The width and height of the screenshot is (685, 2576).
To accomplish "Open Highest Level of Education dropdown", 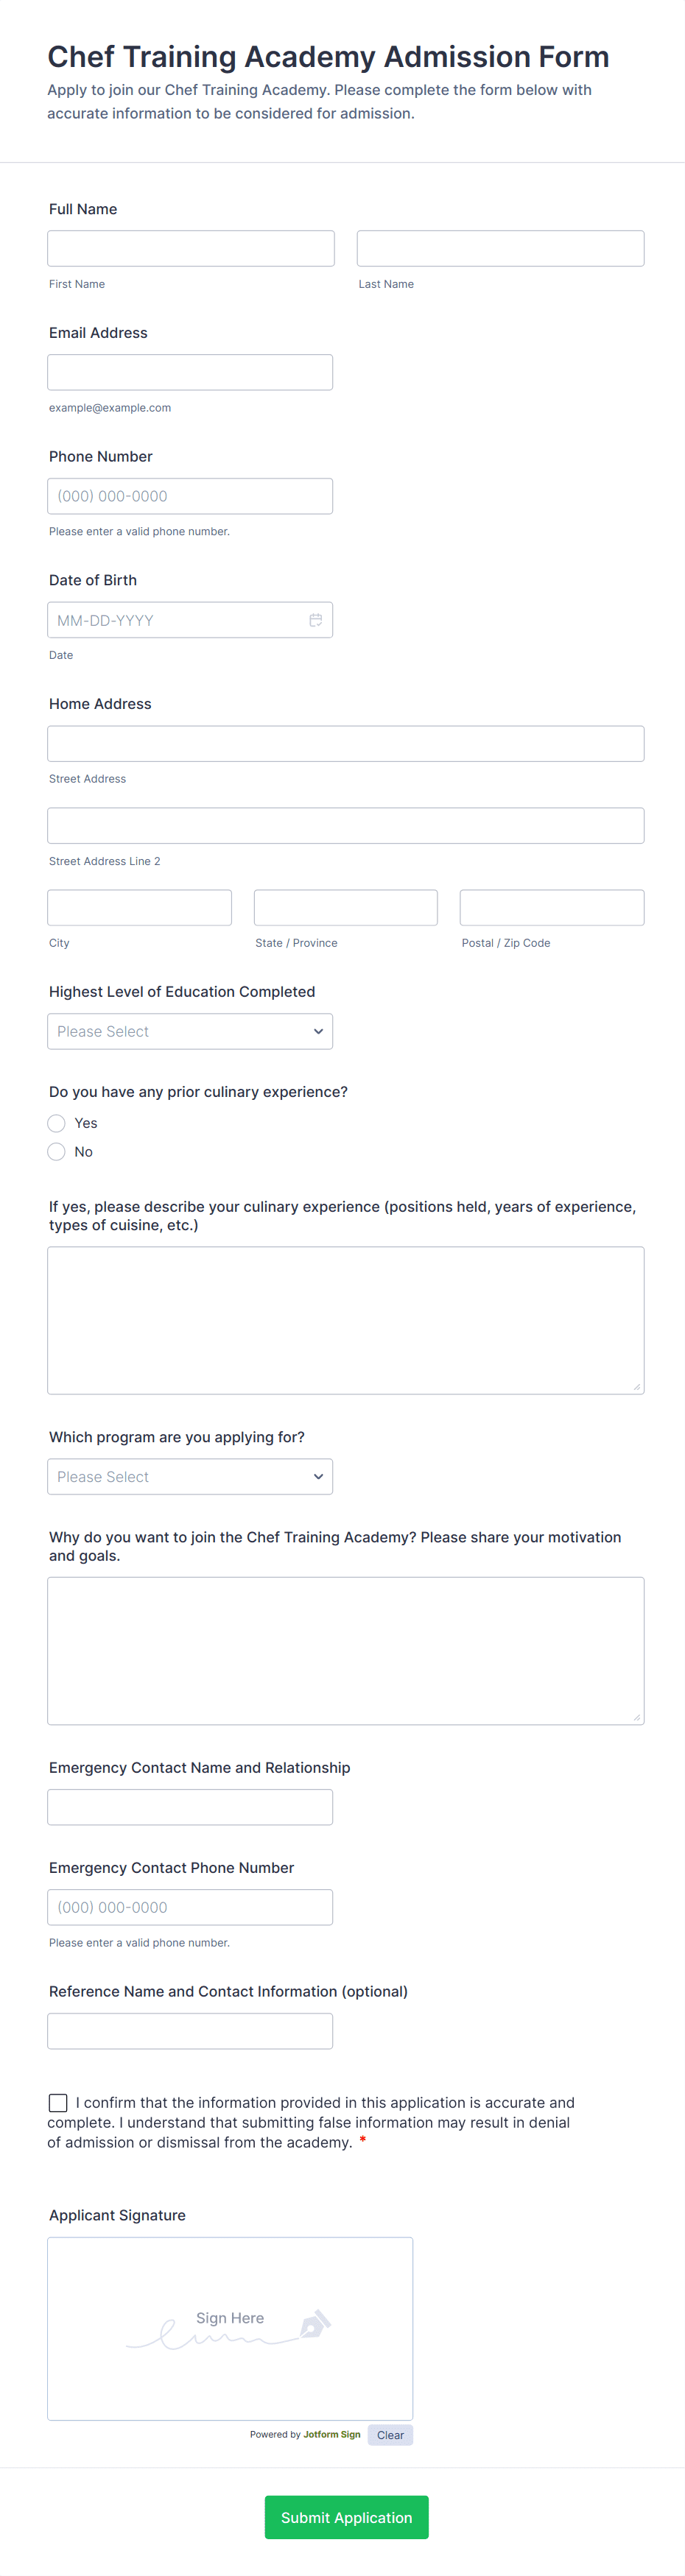I will [189, 1031].
